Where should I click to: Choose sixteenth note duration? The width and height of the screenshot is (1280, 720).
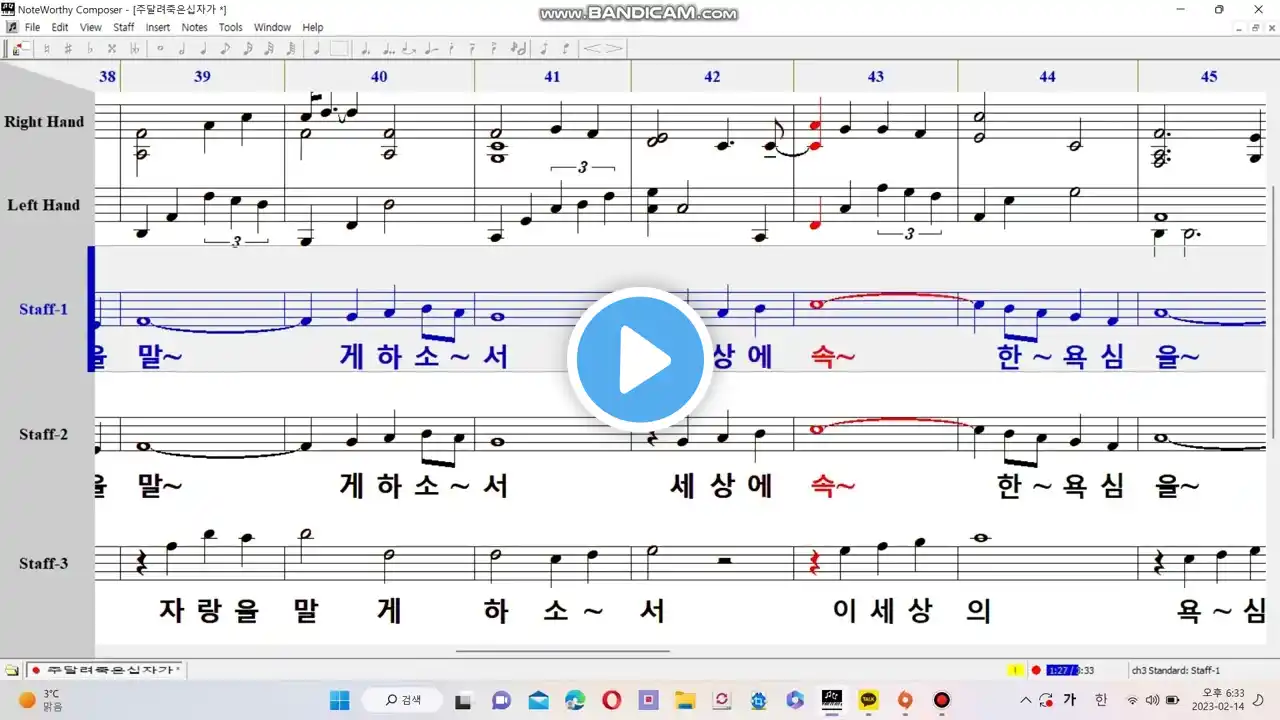(247, 48)
